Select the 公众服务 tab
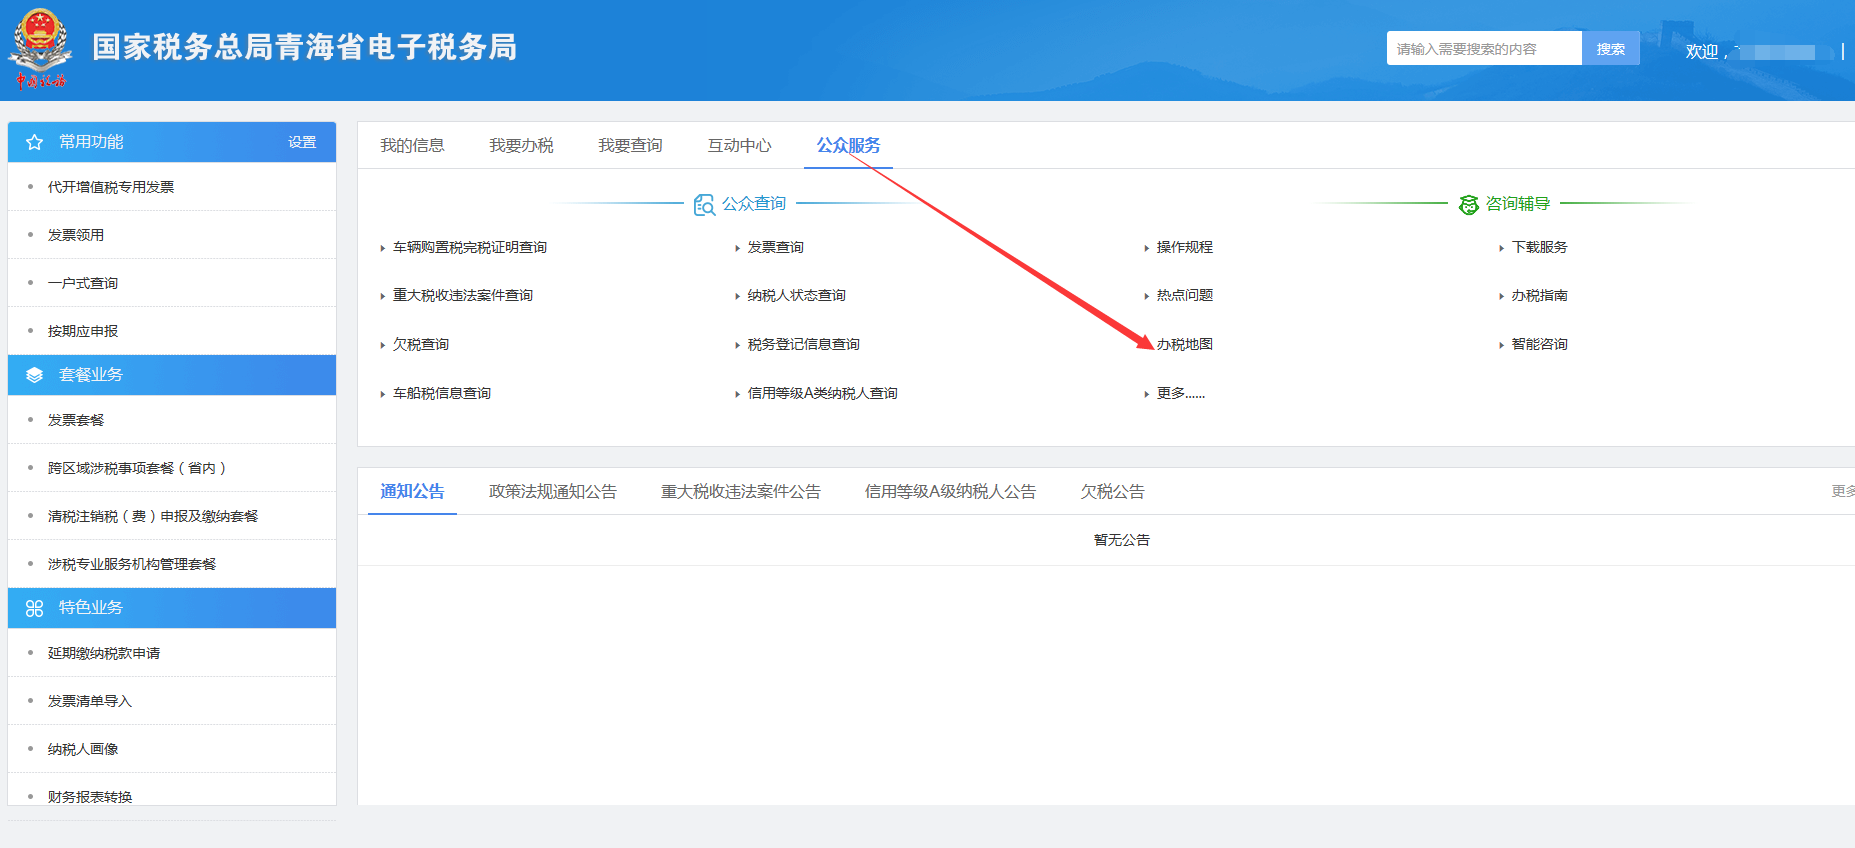Image resolution: width=1855 pixels, height=848 pixels. (848, 145)
